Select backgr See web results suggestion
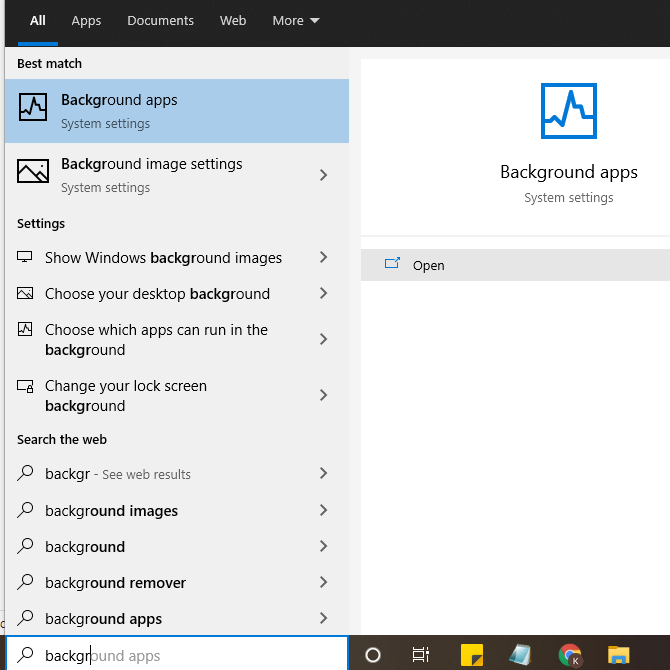This screenshot has height=670, width=670. click(118, 474)
